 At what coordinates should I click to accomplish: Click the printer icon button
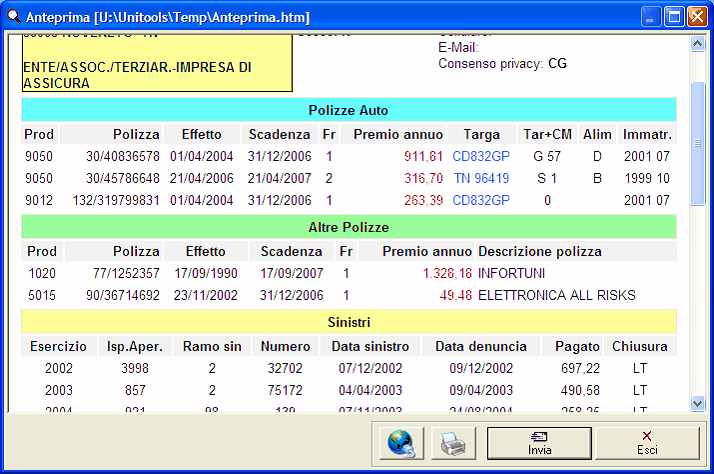pos(453,442)
